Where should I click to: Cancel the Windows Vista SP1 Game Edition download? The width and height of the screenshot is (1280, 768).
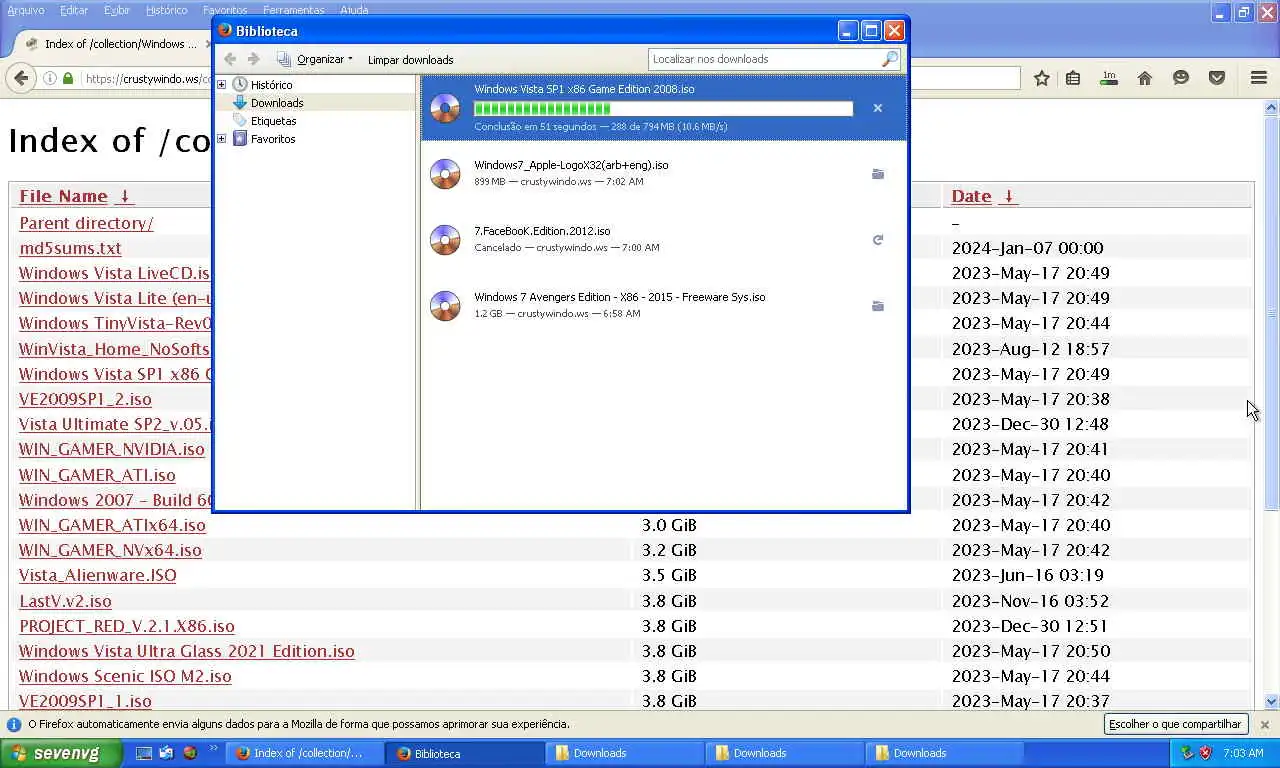[877, 108]
